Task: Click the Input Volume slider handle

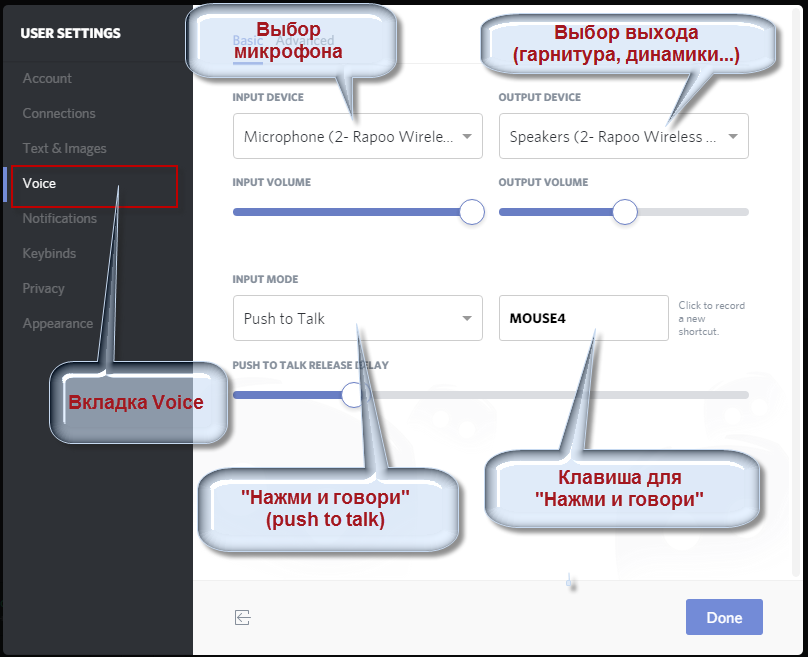Action: [x=472, y=212]
